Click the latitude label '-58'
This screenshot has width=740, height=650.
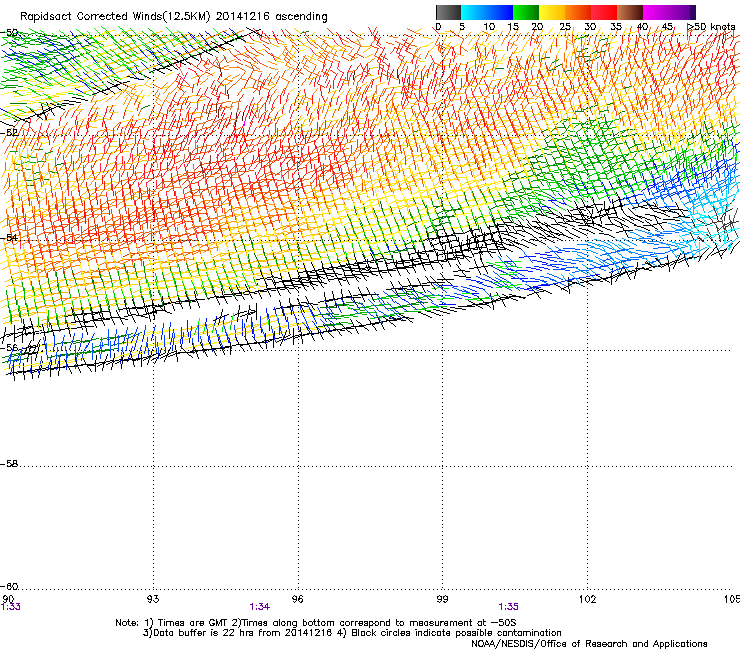[x=9, y=464]
